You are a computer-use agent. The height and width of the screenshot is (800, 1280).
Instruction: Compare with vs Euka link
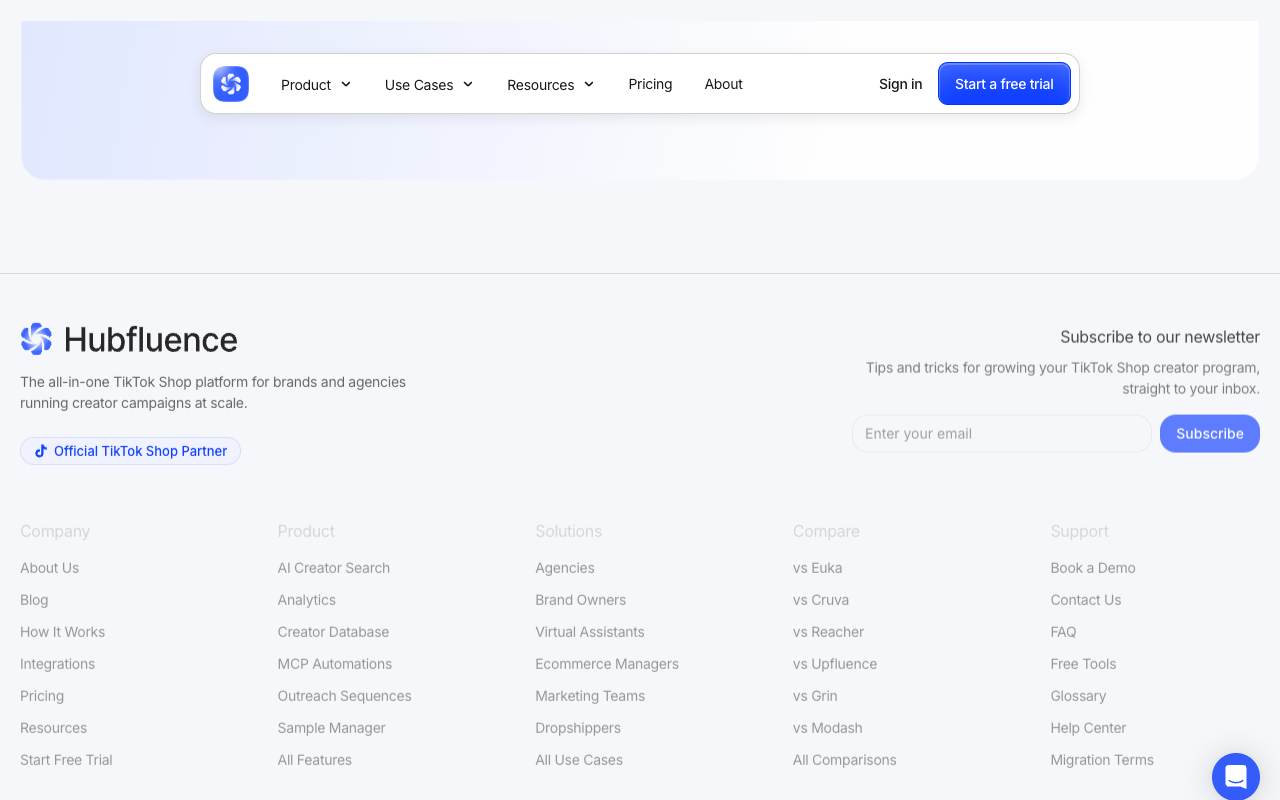click(x=818, y=568)
